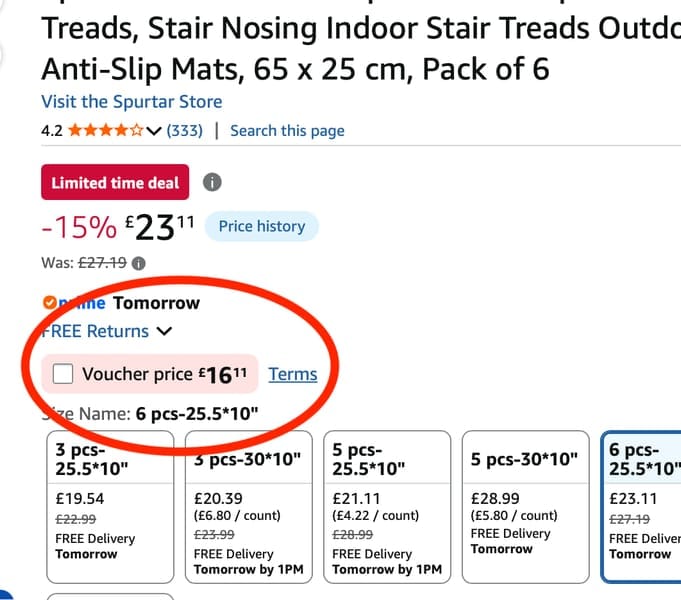681x600 pixels.
Task: Select the 3 pcs-30*10" size option
Action: (249, 507)
